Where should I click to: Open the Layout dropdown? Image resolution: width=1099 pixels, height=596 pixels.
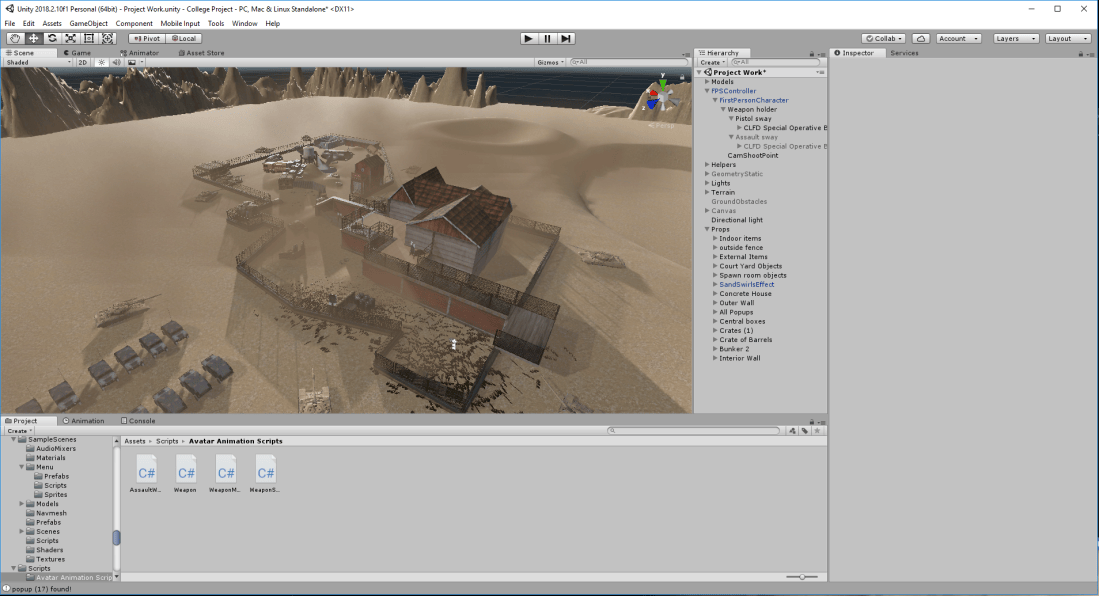[1067, 39]
